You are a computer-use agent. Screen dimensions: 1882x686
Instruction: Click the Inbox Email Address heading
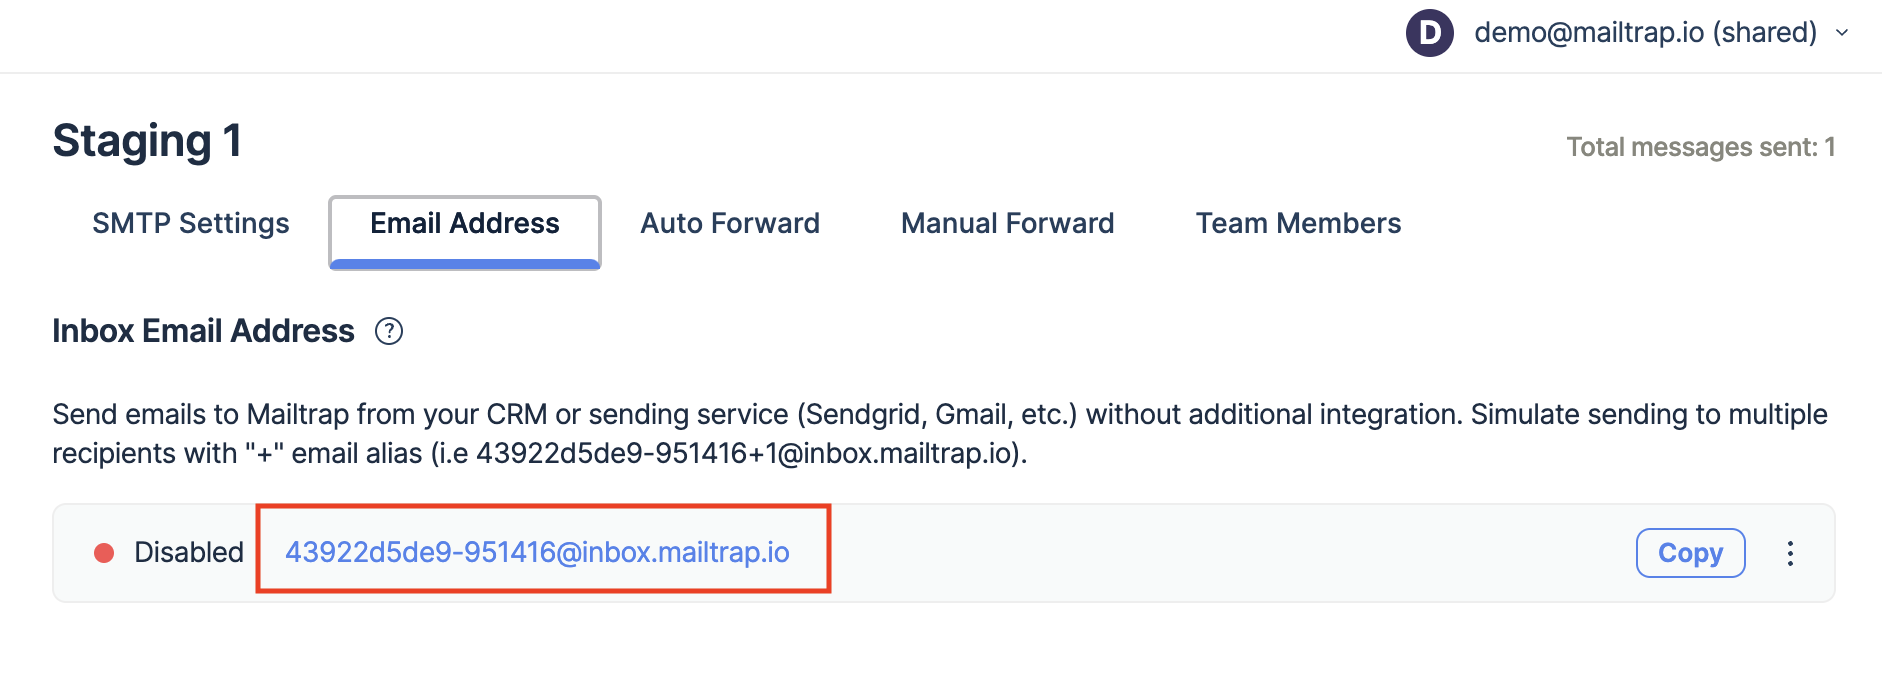click(203, 331)
